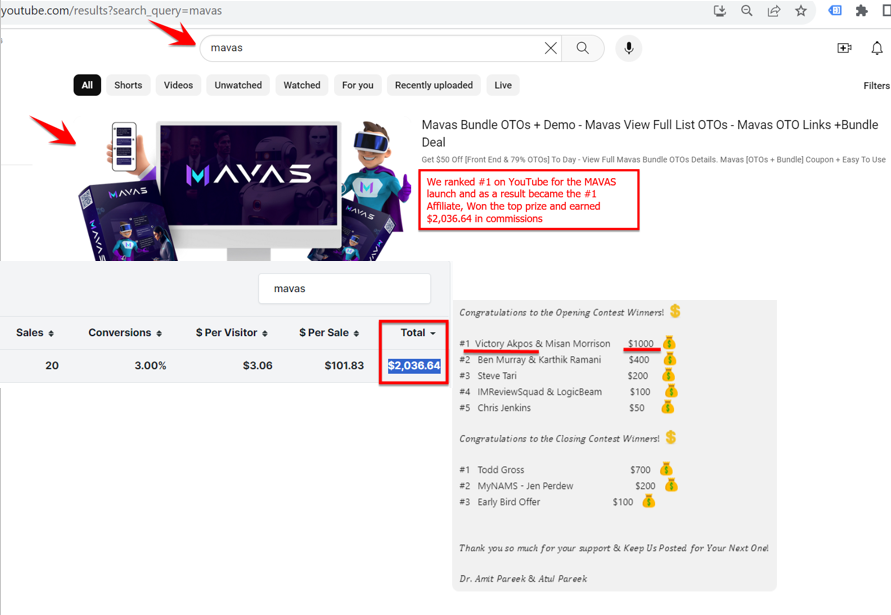
Task: Click the download/install icon in address bar
Action: (719, 11)
